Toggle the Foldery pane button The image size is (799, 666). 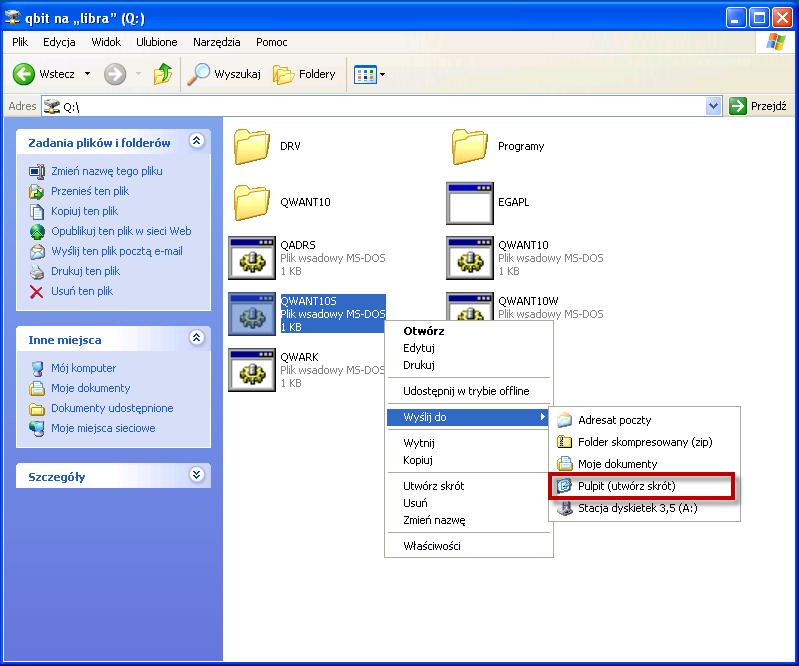[304, 74]
